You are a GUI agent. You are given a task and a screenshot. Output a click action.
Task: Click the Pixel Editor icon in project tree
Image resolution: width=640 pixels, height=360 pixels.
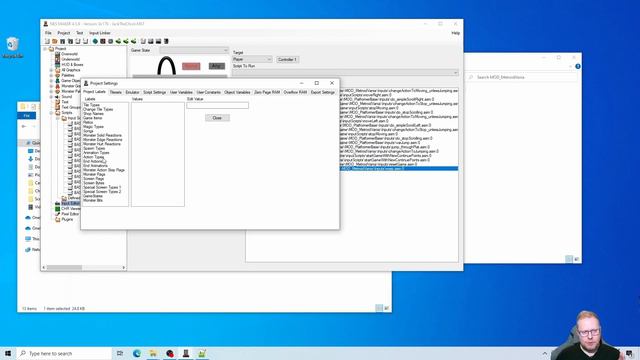[58, 214]
